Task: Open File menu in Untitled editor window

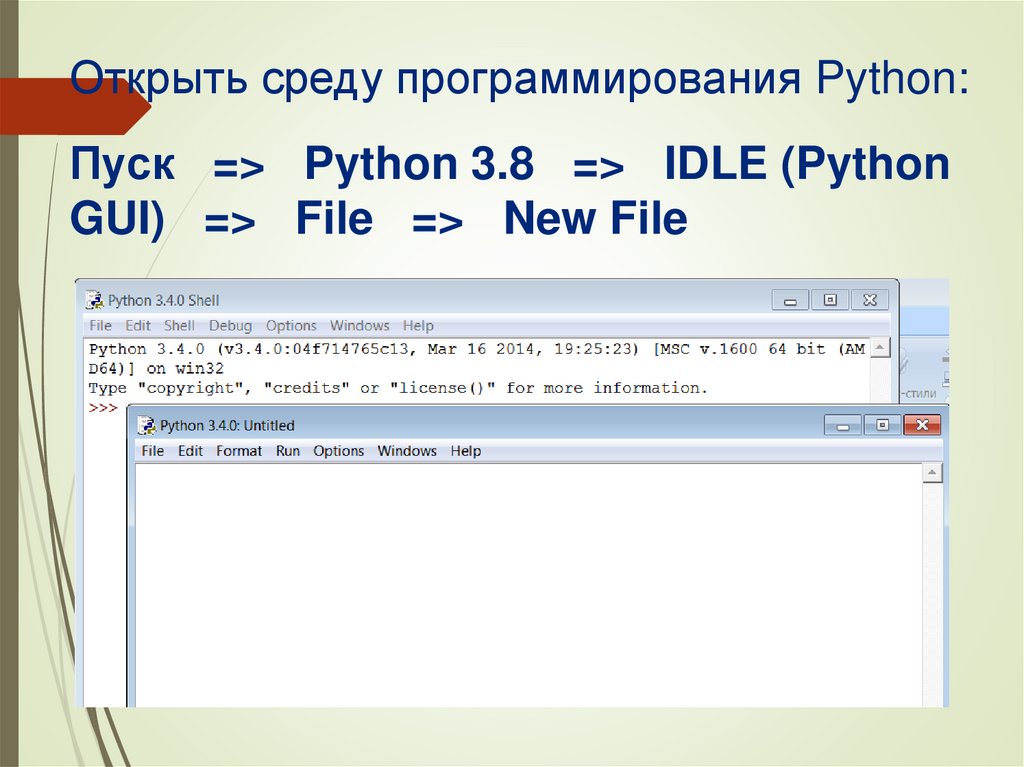Action: [152, 451]
